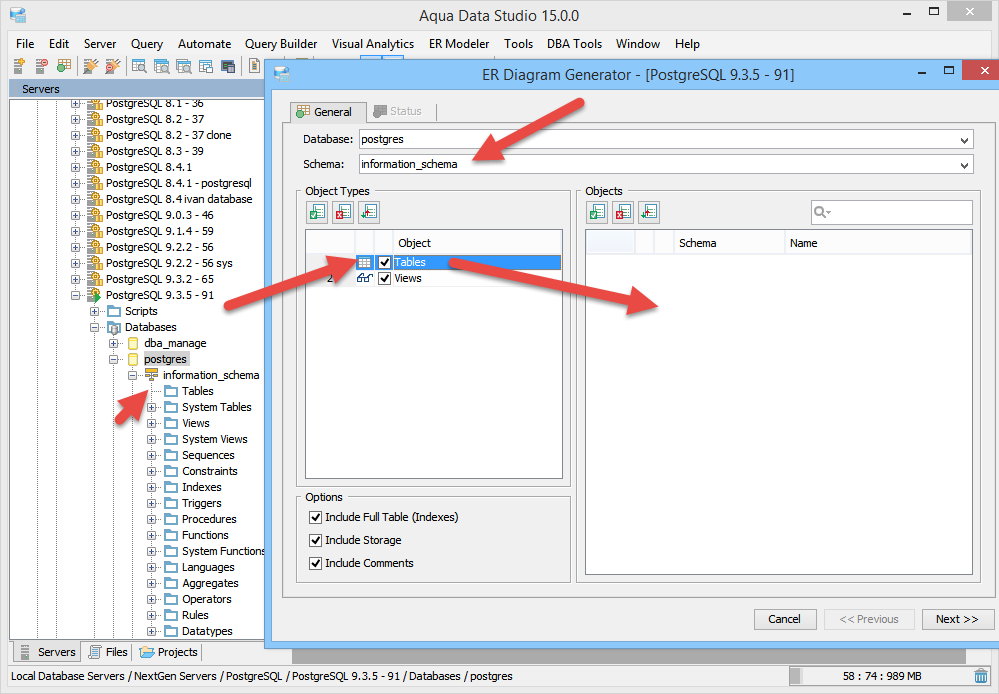Click the memory usage indicator
The width and height of the screenshot is (999, 694).
tap(881, 676)
